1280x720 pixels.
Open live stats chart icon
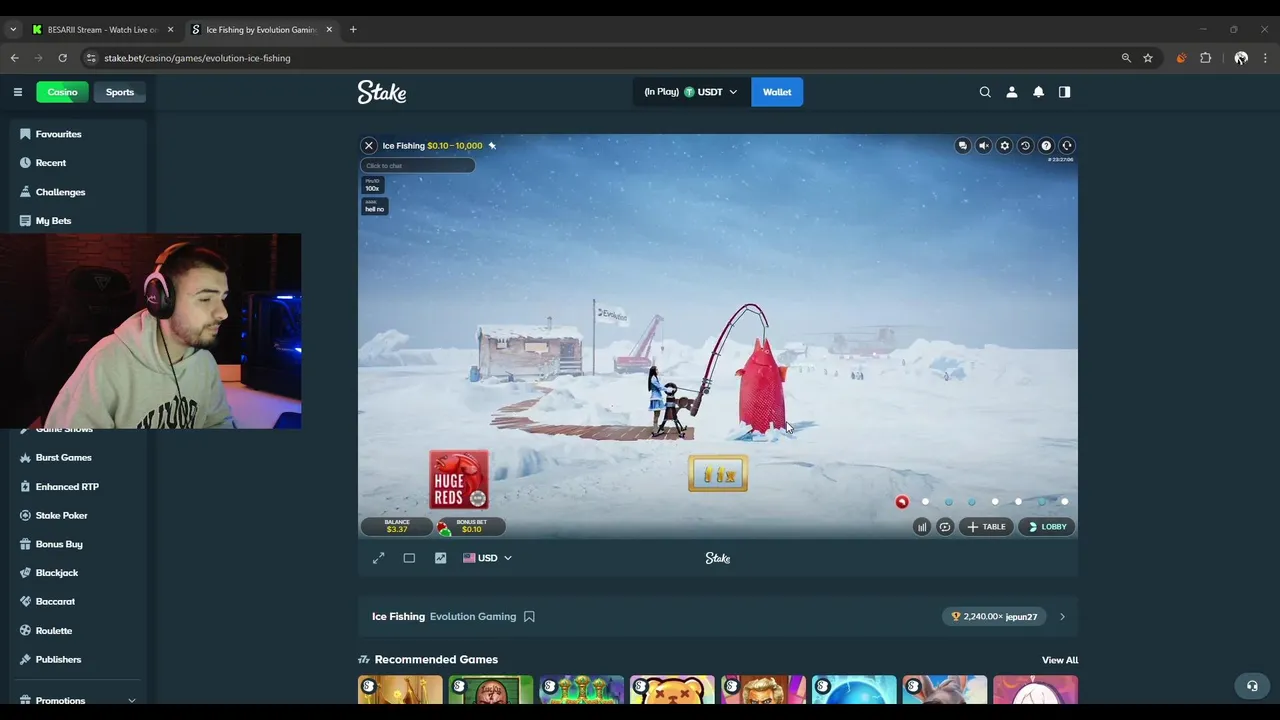[x=440, y=558]
